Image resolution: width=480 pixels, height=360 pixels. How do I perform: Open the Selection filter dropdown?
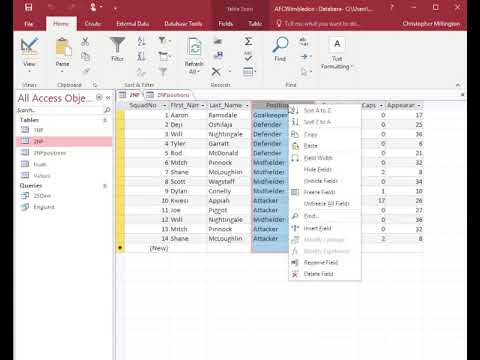tap(165, 41)
